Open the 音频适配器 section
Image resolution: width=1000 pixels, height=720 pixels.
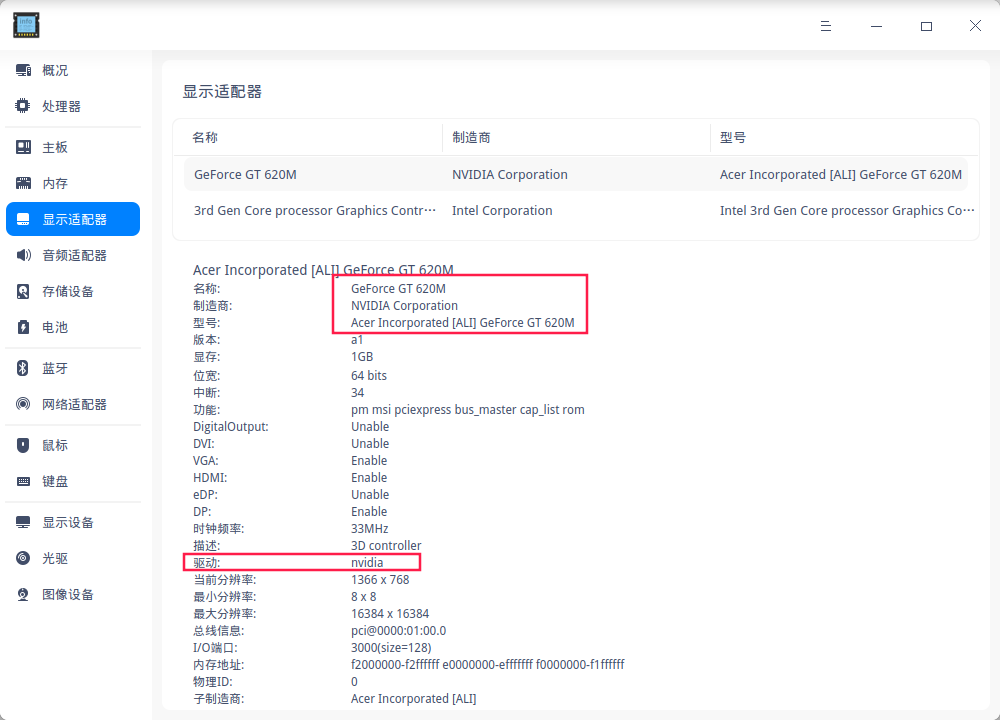[x=73, y=255]
